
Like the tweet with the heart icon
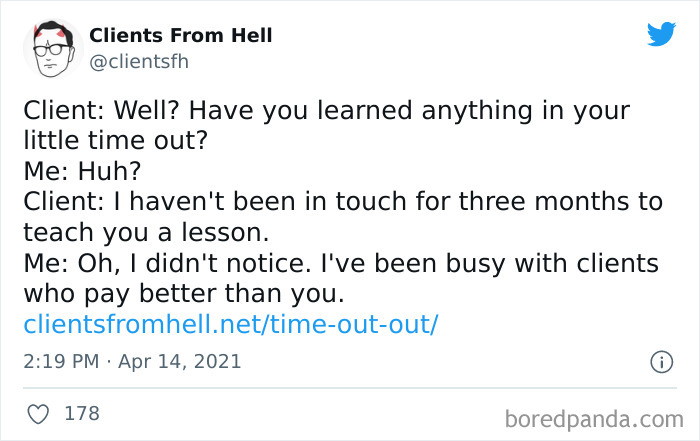click(38, 412)
